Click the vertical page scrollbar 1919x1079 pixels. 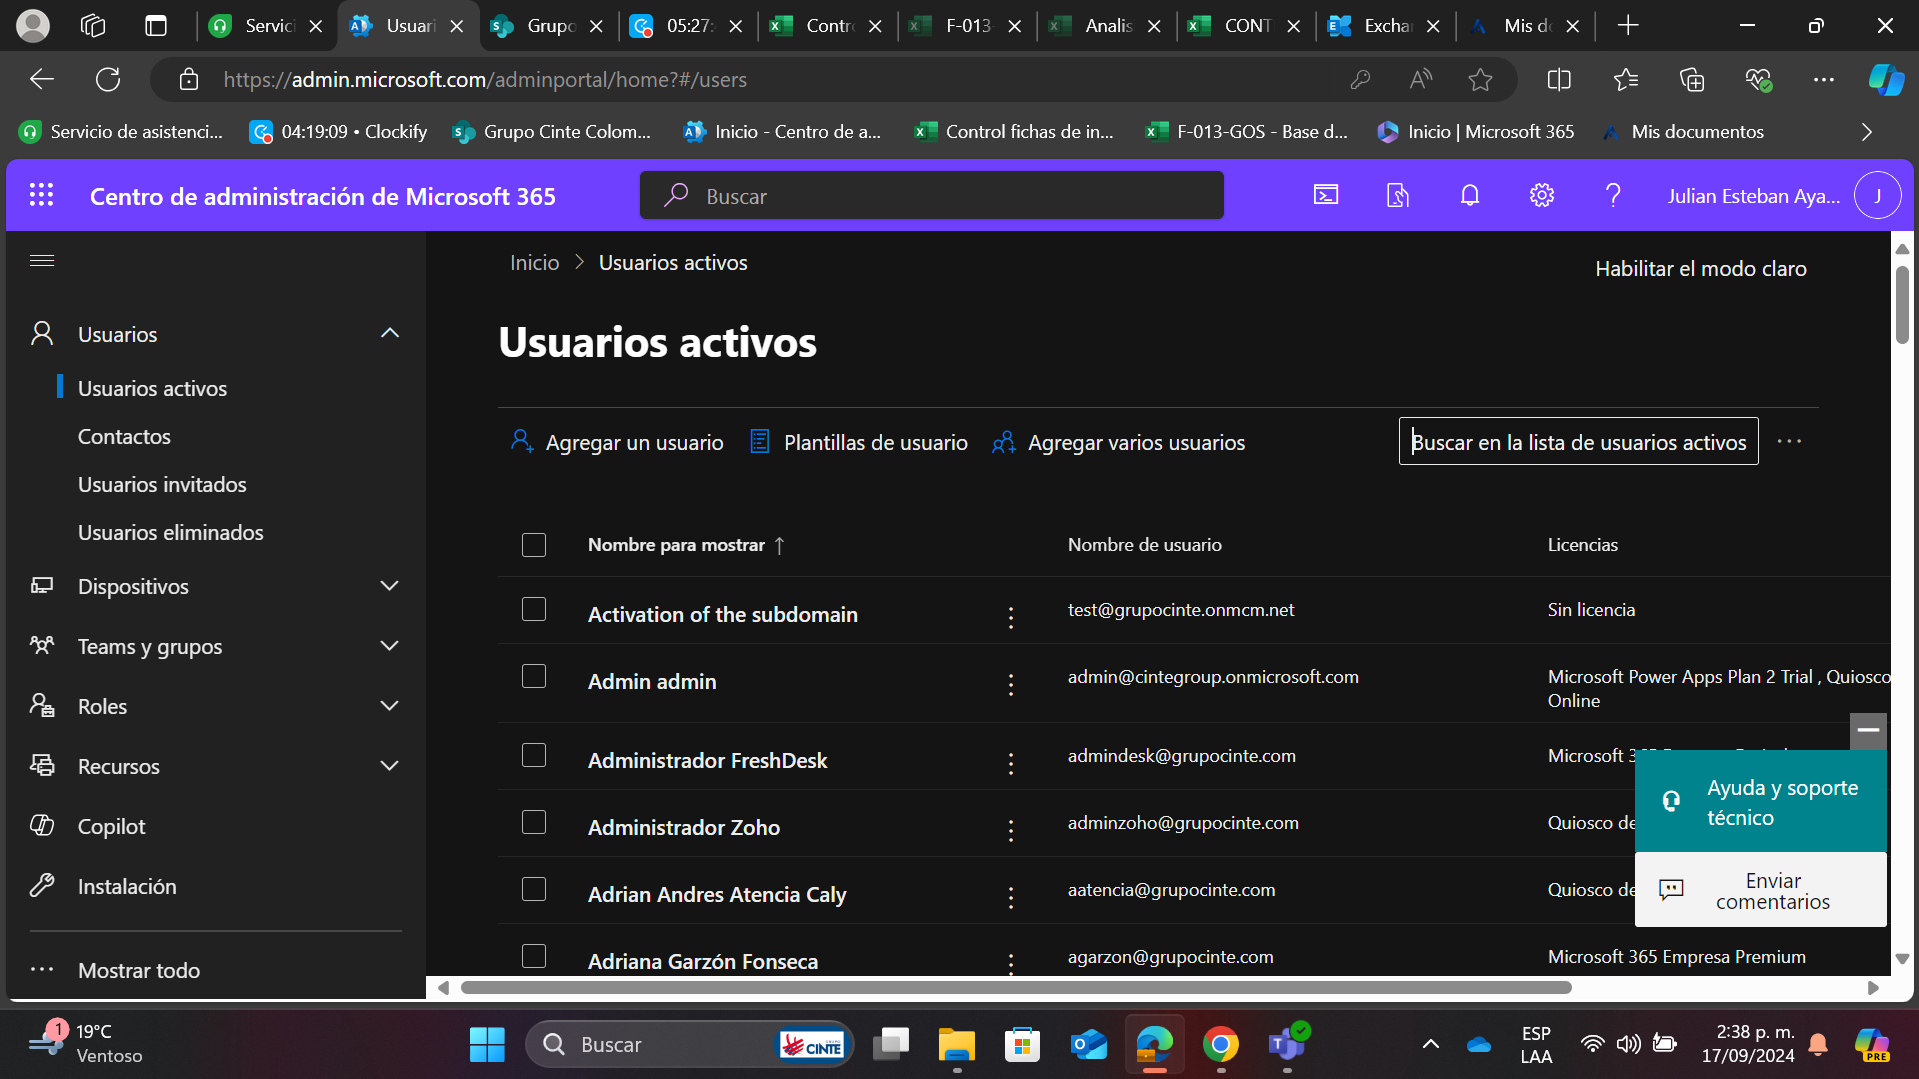(x=1902, y=305)
